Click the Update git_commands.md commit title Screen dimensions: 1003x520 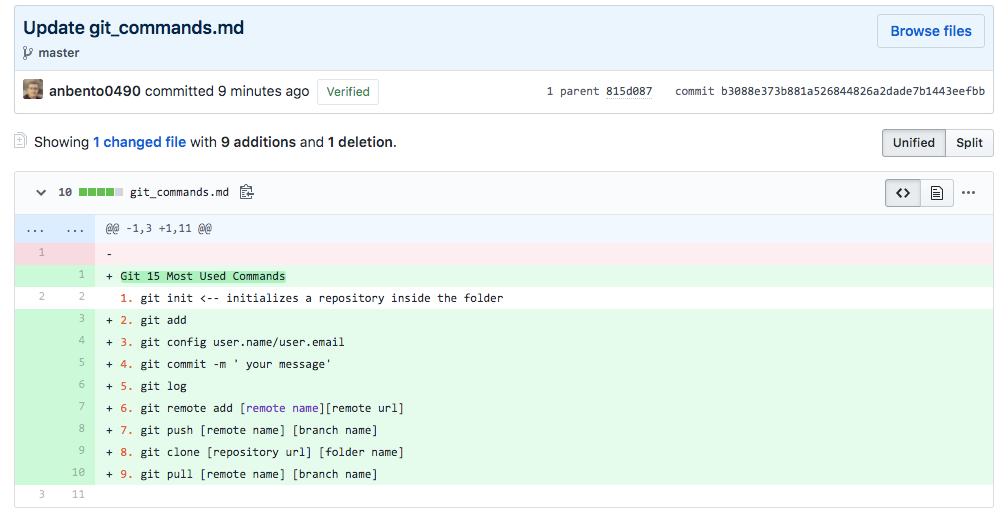tap(134, 28)
